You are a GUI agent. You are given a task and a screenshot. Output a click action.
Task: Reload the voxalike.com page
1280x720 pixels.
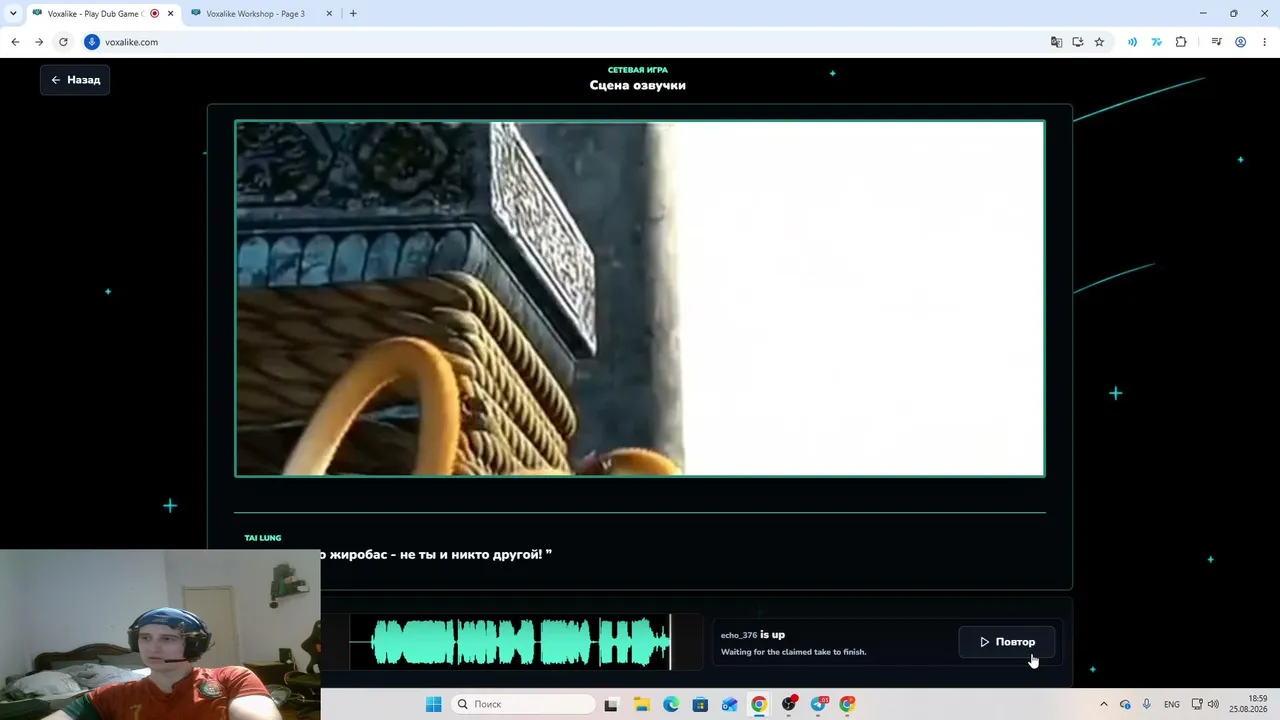(x=63, y=42)
